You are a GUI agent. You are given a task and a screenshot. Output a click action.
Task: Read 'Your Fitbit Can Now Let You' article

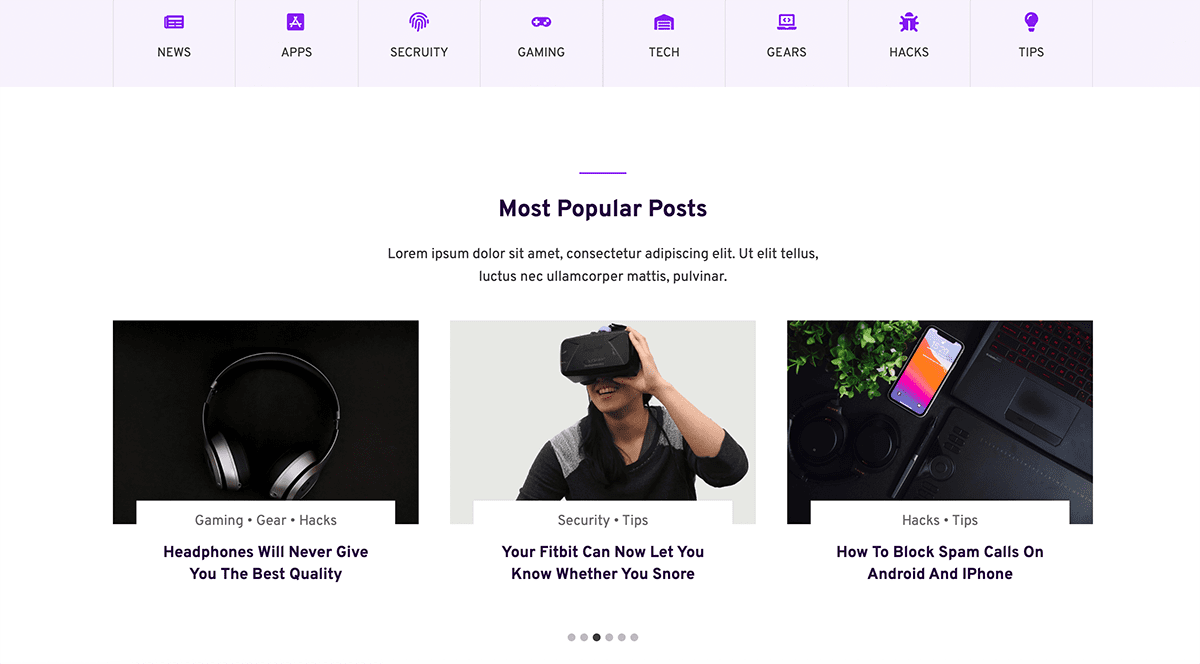(603, 563)
